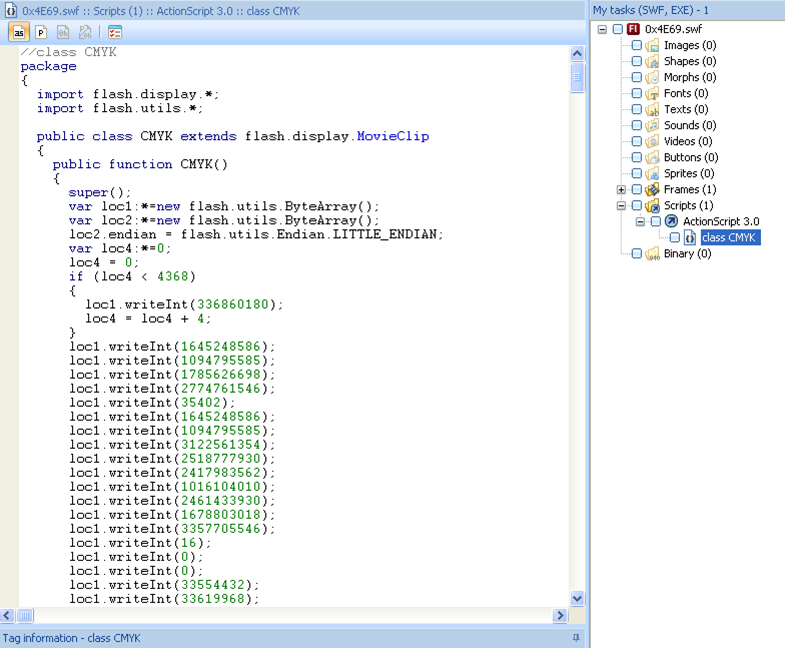This screenshot has width=785, height=648.
Task: Click the Frames folder icon in tree
Action: click(652, 189)
